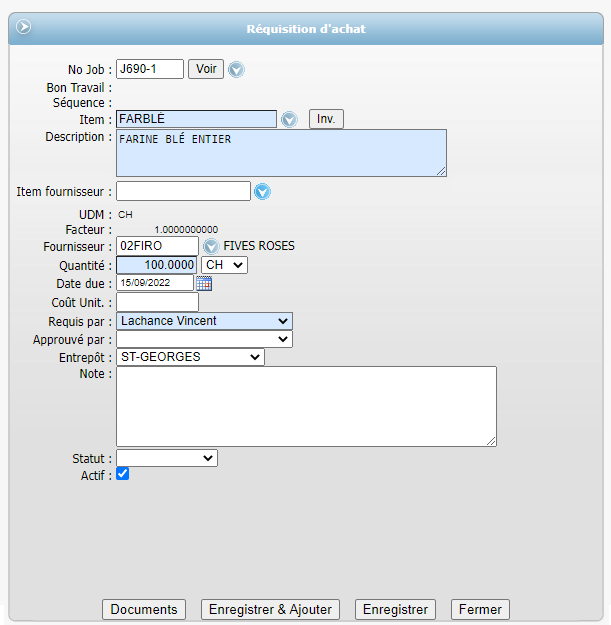Click the FIVES ROSES supplier name text
611x625 pixels.
pos(259,246)
